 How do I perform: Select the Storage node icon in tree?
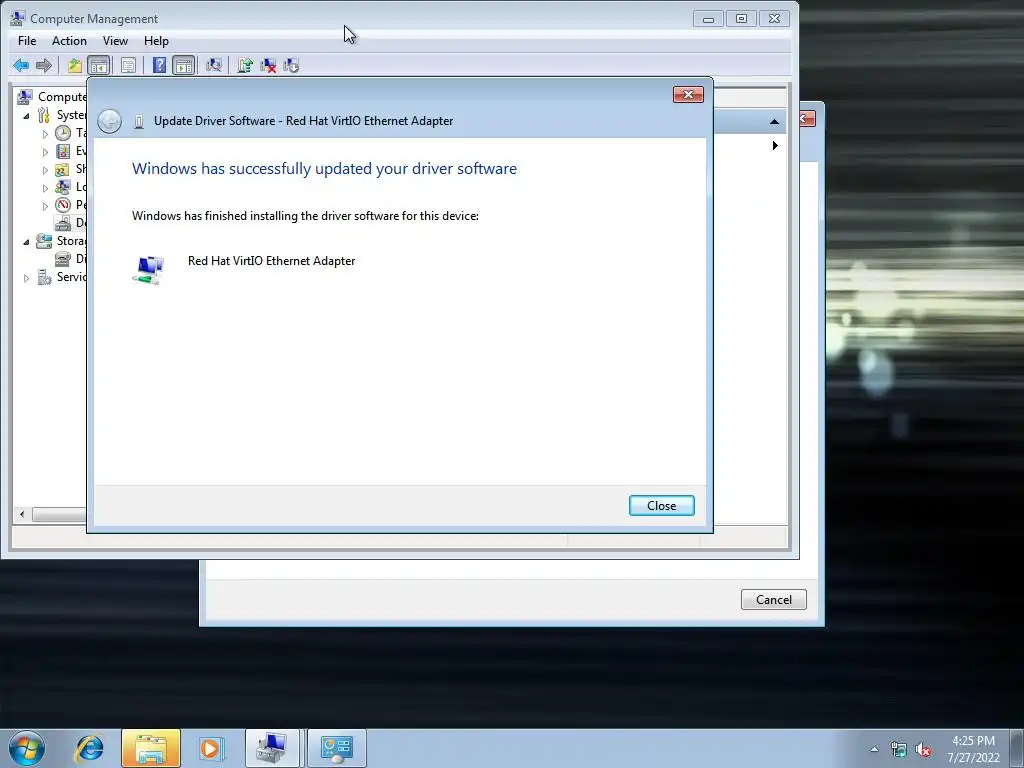click(x=44, y=241)
